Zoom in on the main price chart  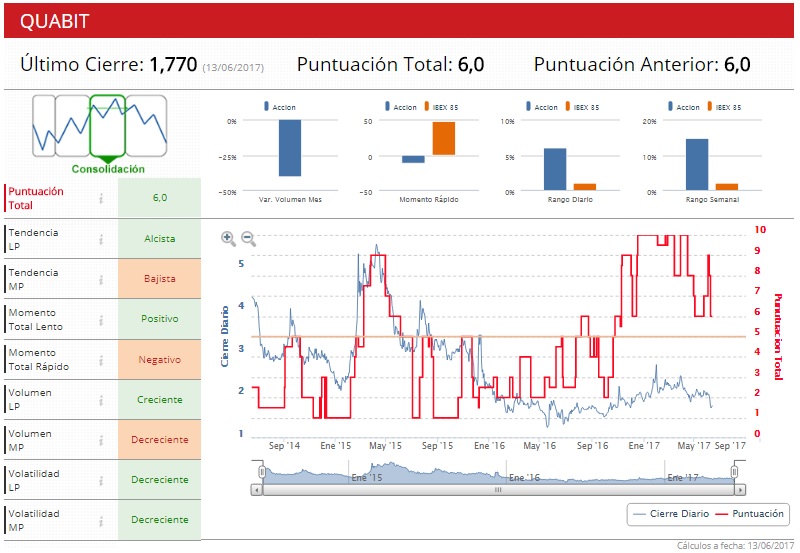click(x=228, y=238)
